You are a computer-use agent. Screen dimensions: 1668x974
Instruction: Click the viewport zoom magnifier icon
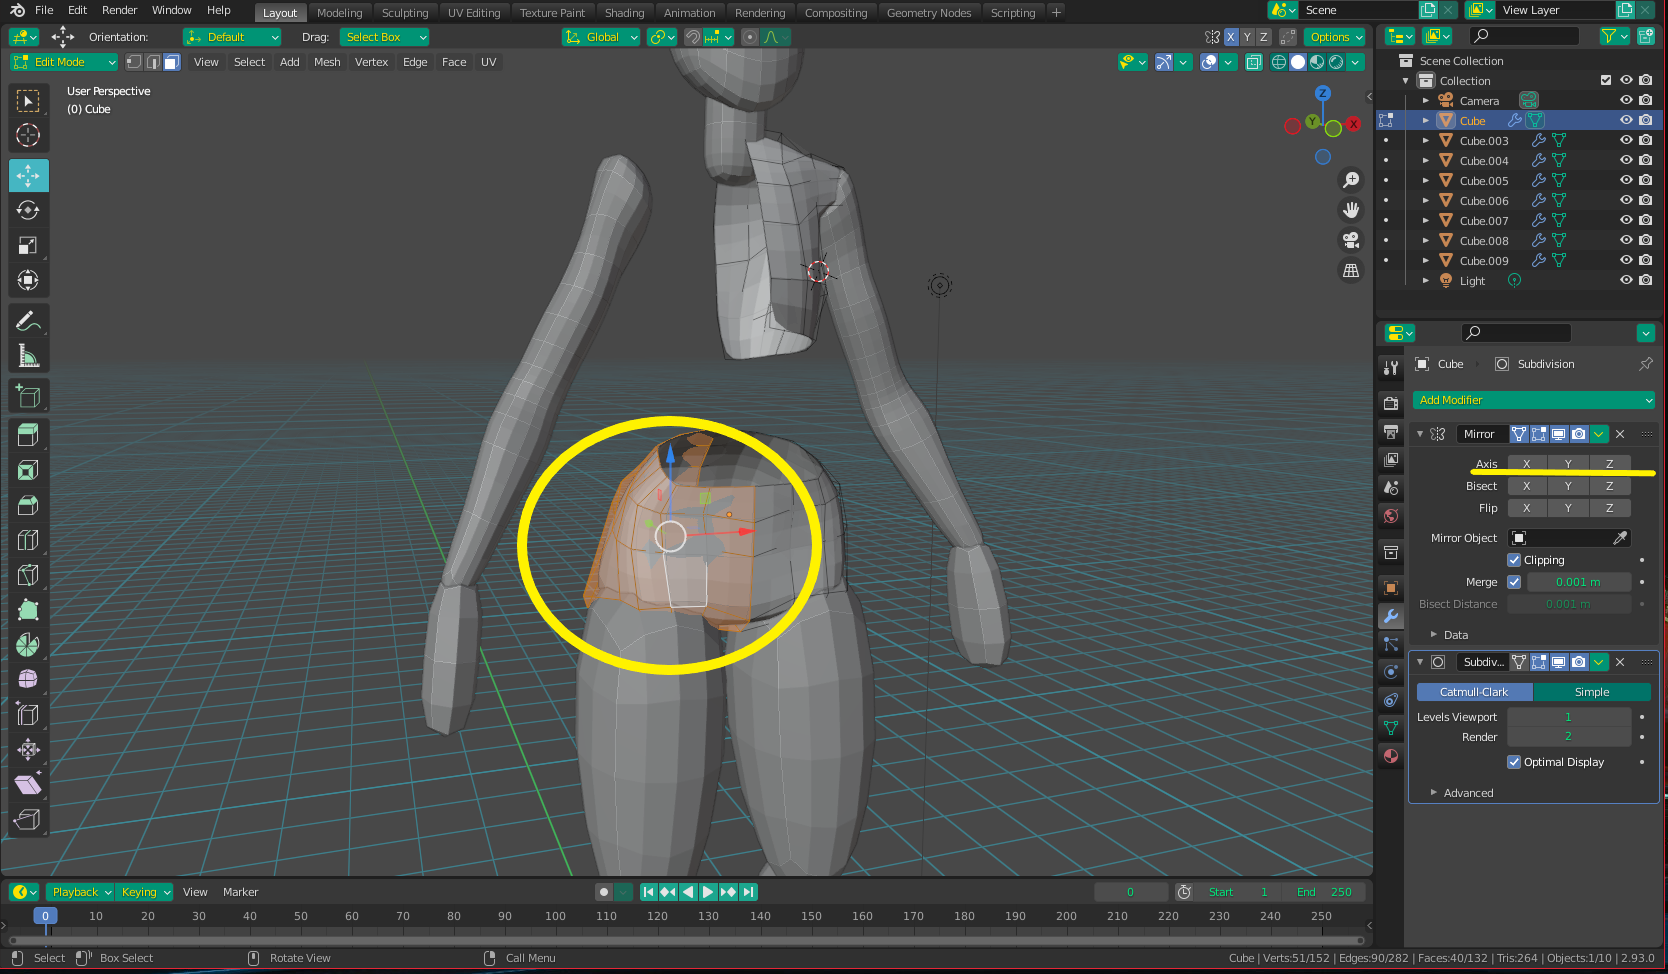(x=1351, y=180)
